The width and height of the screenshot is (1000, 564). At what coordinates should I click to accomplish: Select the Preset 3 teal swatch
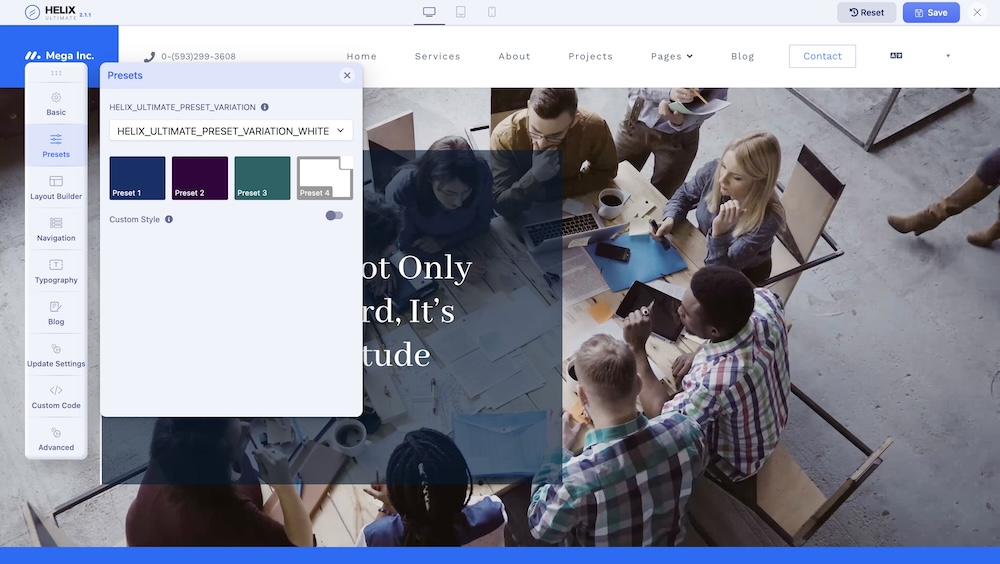pyautogui.click(x=262, y=178)
